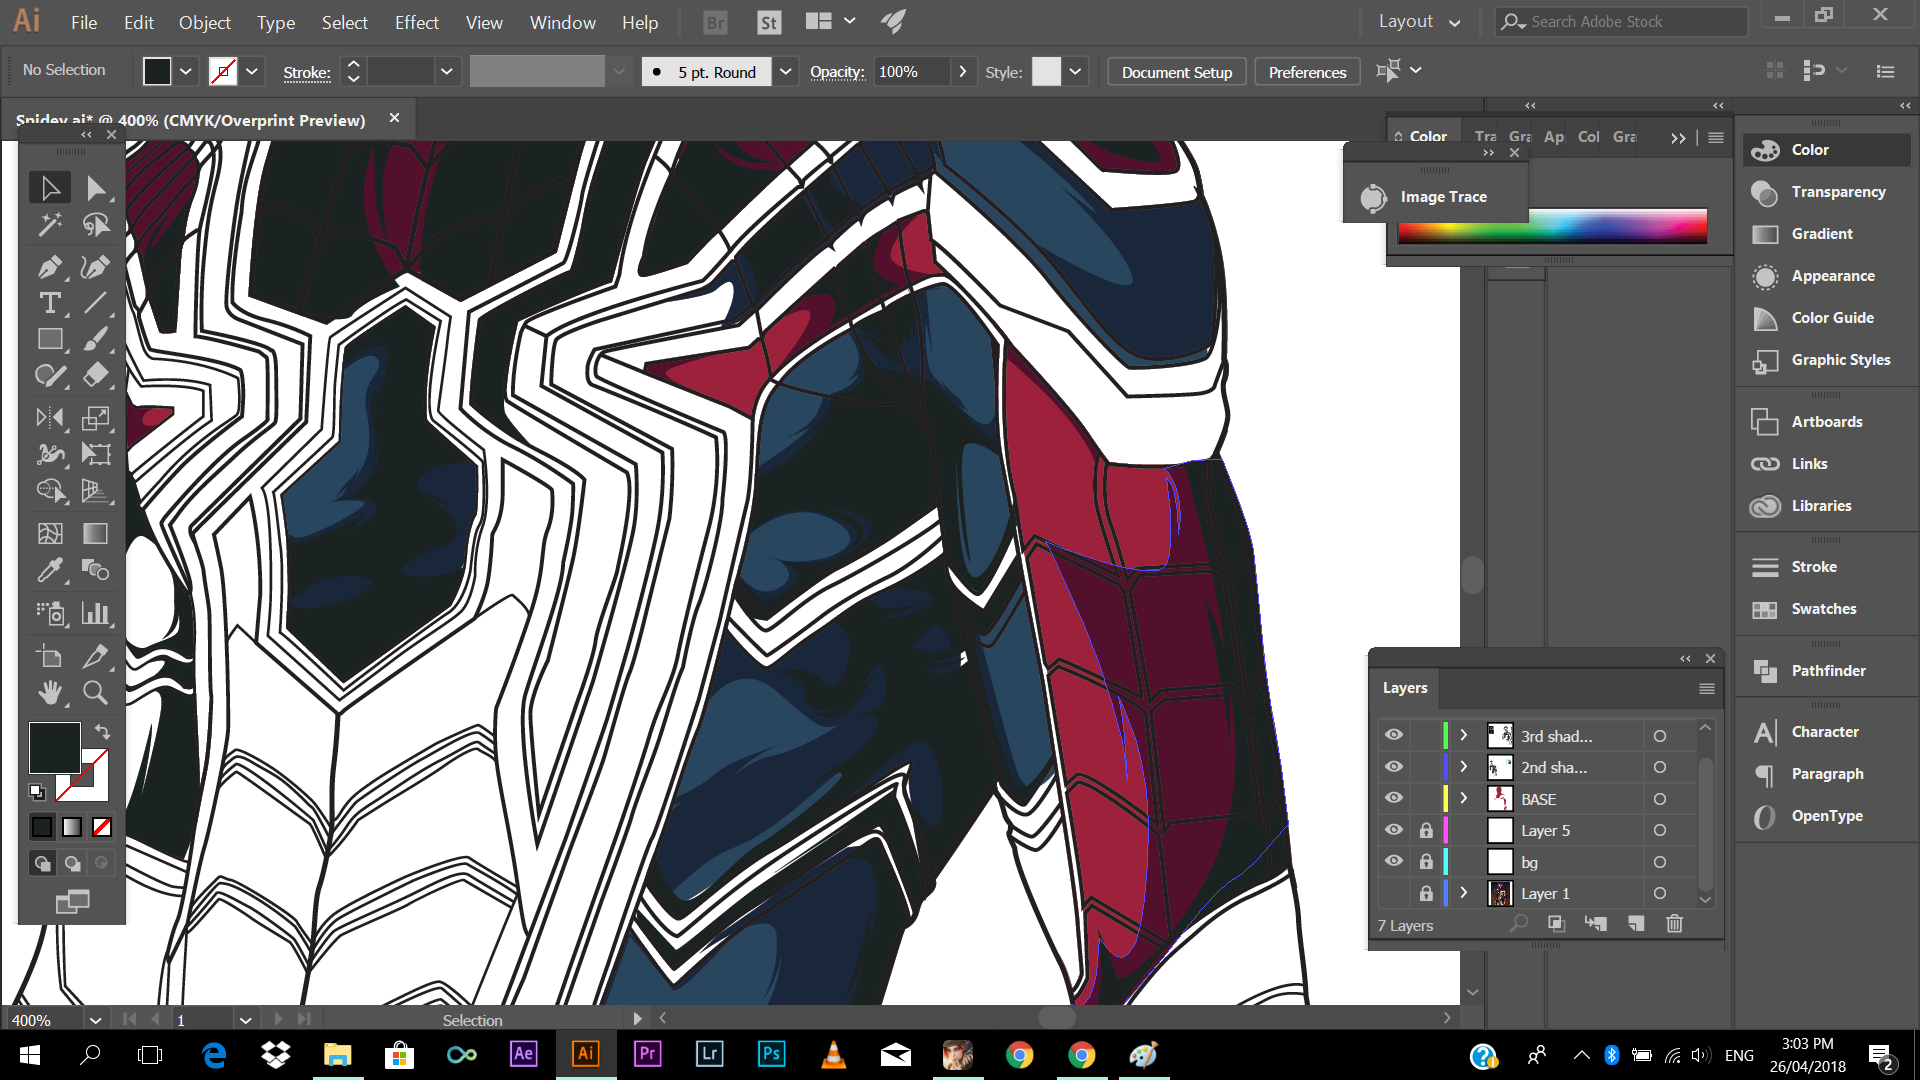Screen dimensions: 1920x1080
Task: Click the target circle of BASE layer
Action: (1660, 799)
